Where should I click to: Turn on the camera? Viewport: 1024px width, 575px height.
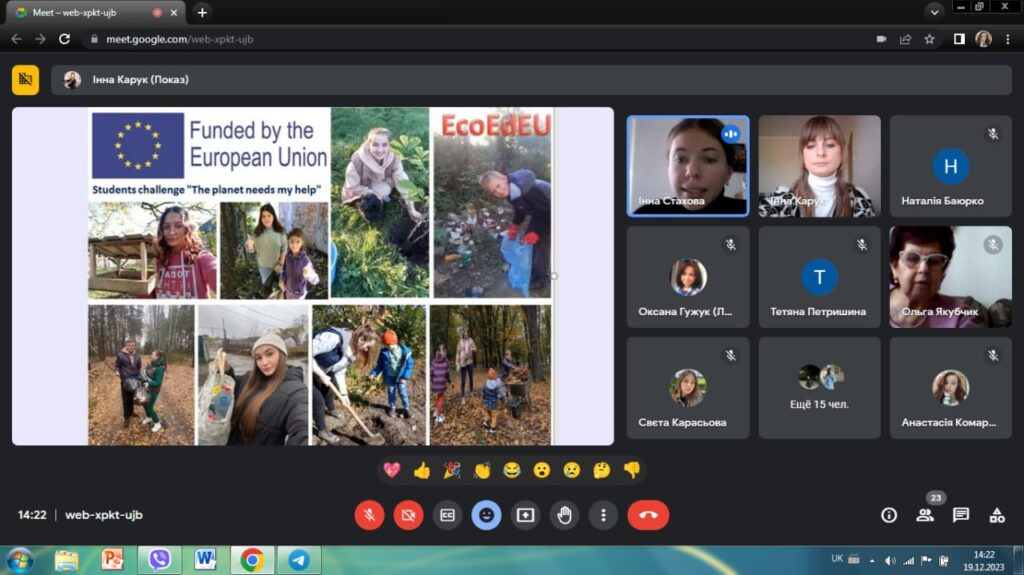pos(408,515)
